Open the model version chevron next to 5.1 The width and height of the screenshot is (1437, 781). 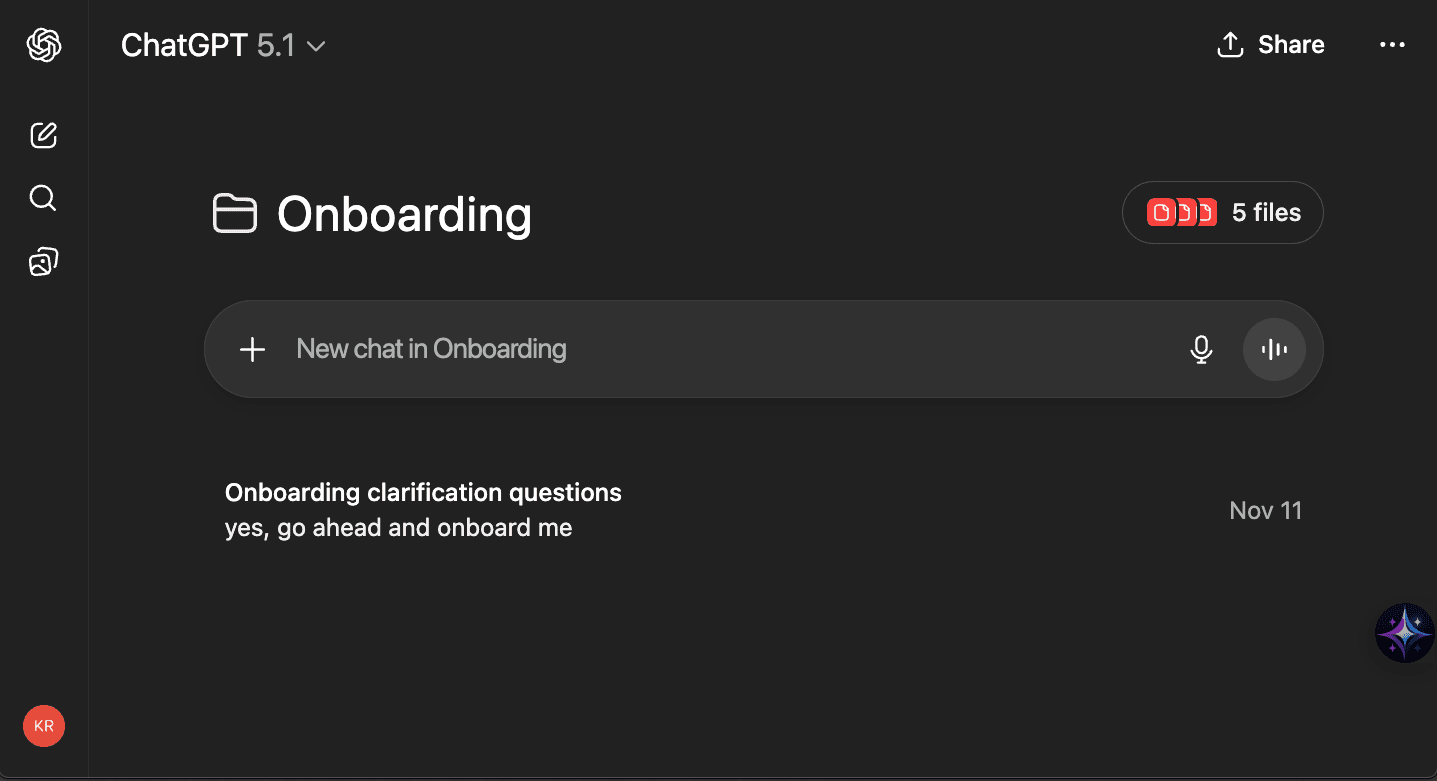click(x=316, y=46)
